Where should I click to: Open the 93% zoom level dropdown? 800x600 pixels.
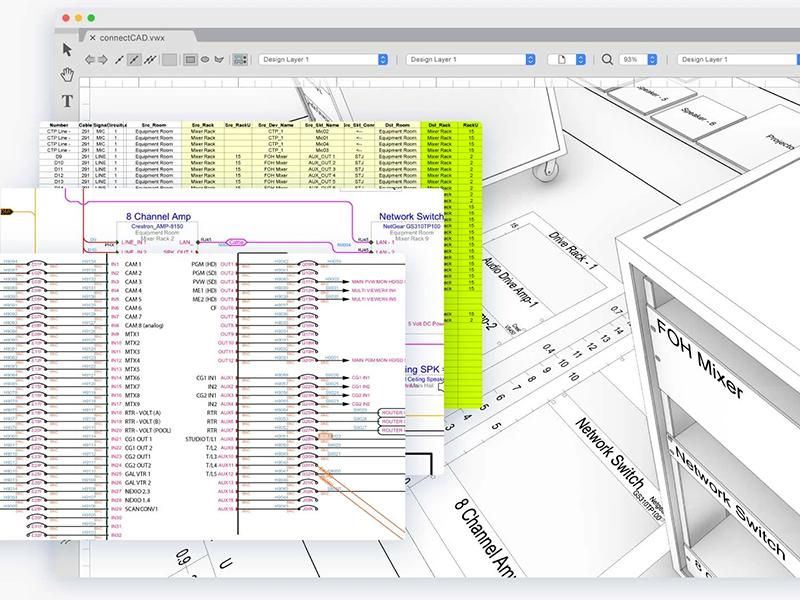(638, 60)
